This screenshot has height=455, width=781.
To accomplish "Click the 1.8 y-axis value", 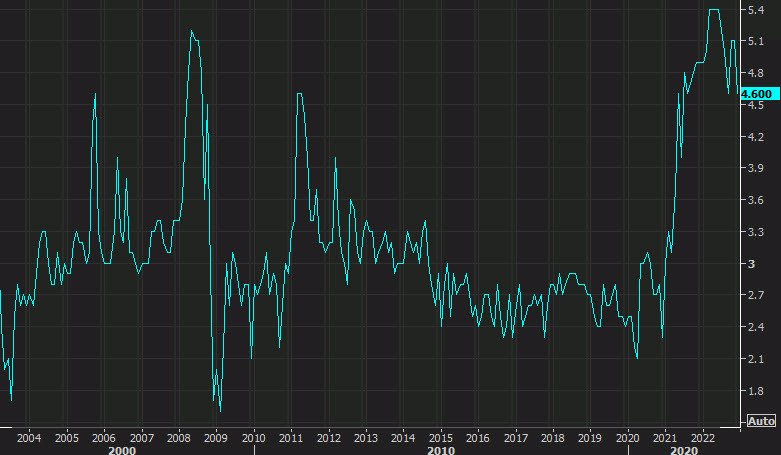I will 756,391.
